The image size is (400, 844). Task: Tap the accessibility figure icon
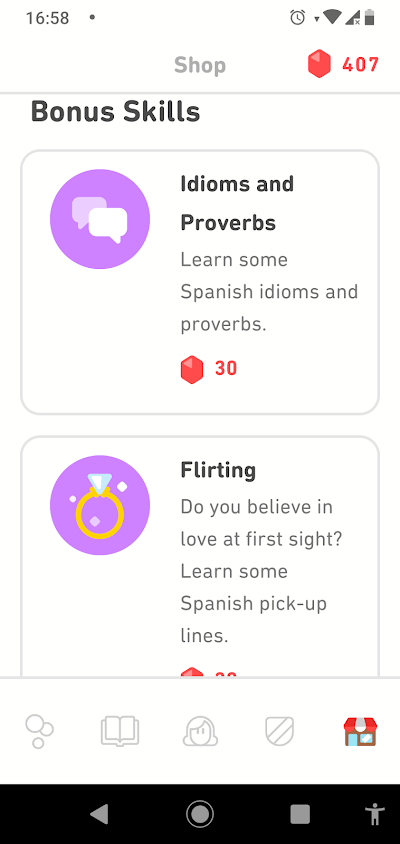[374, 814]
